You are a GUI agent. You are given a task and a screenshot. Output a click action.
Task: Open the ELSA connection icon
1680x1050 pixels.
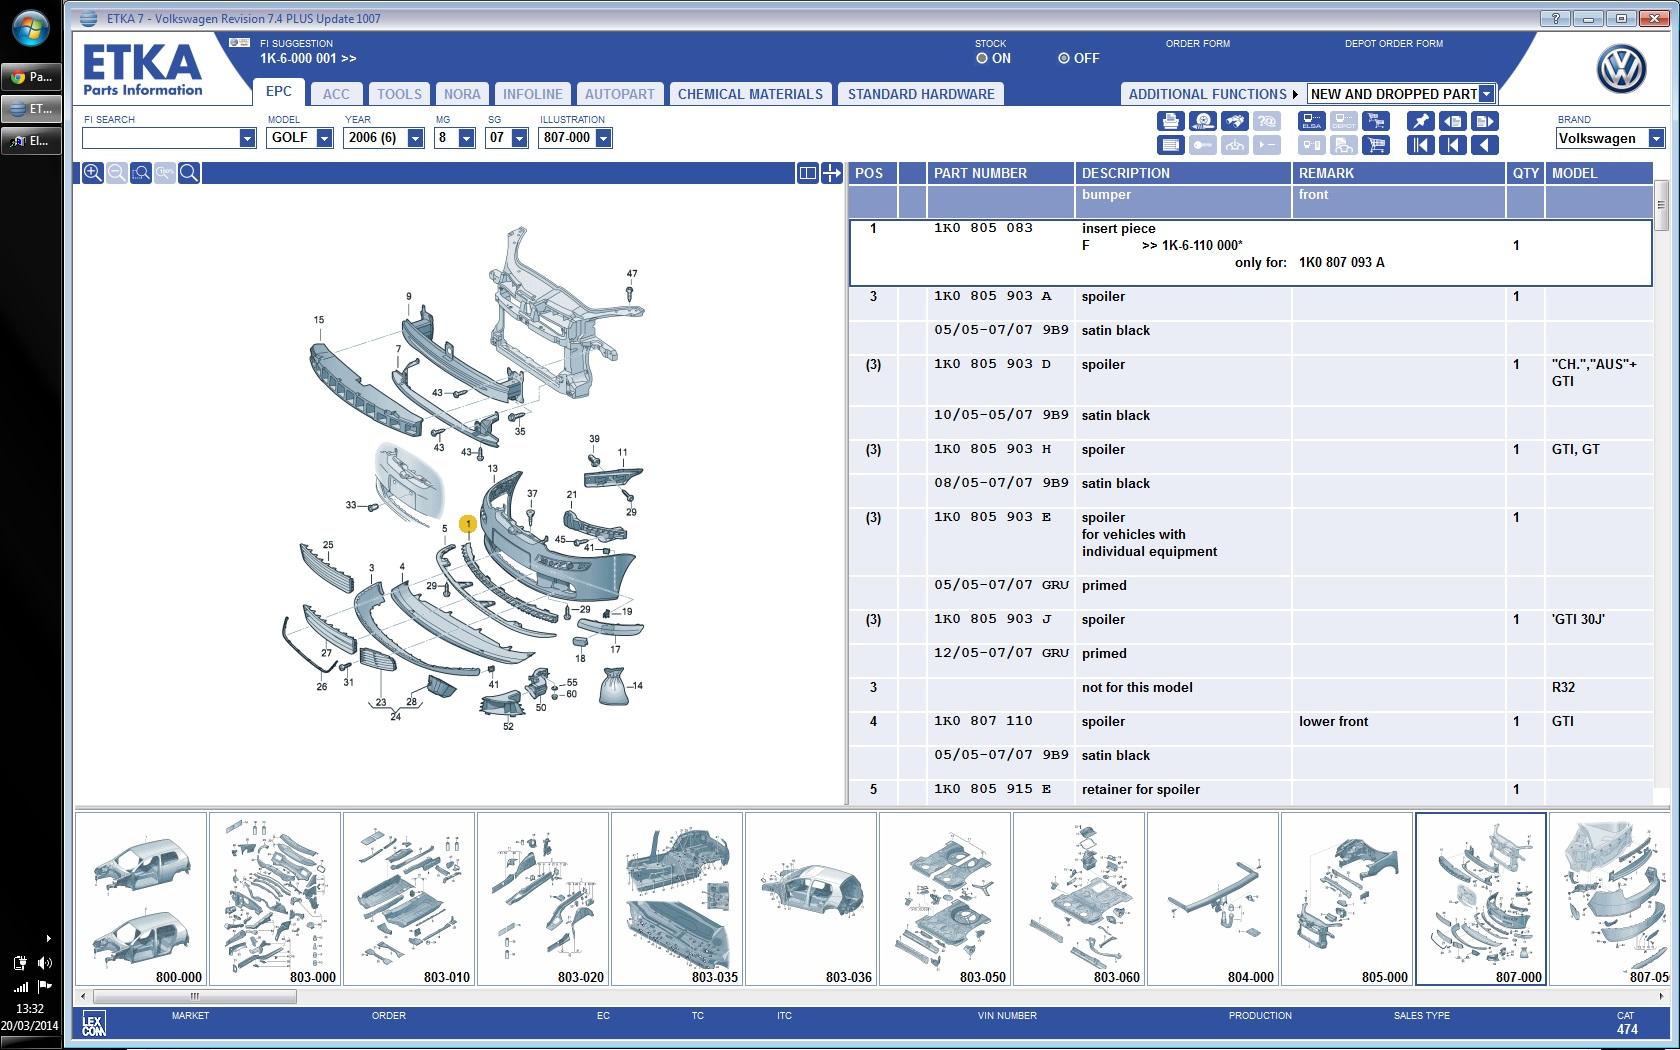click(1311, 121)
